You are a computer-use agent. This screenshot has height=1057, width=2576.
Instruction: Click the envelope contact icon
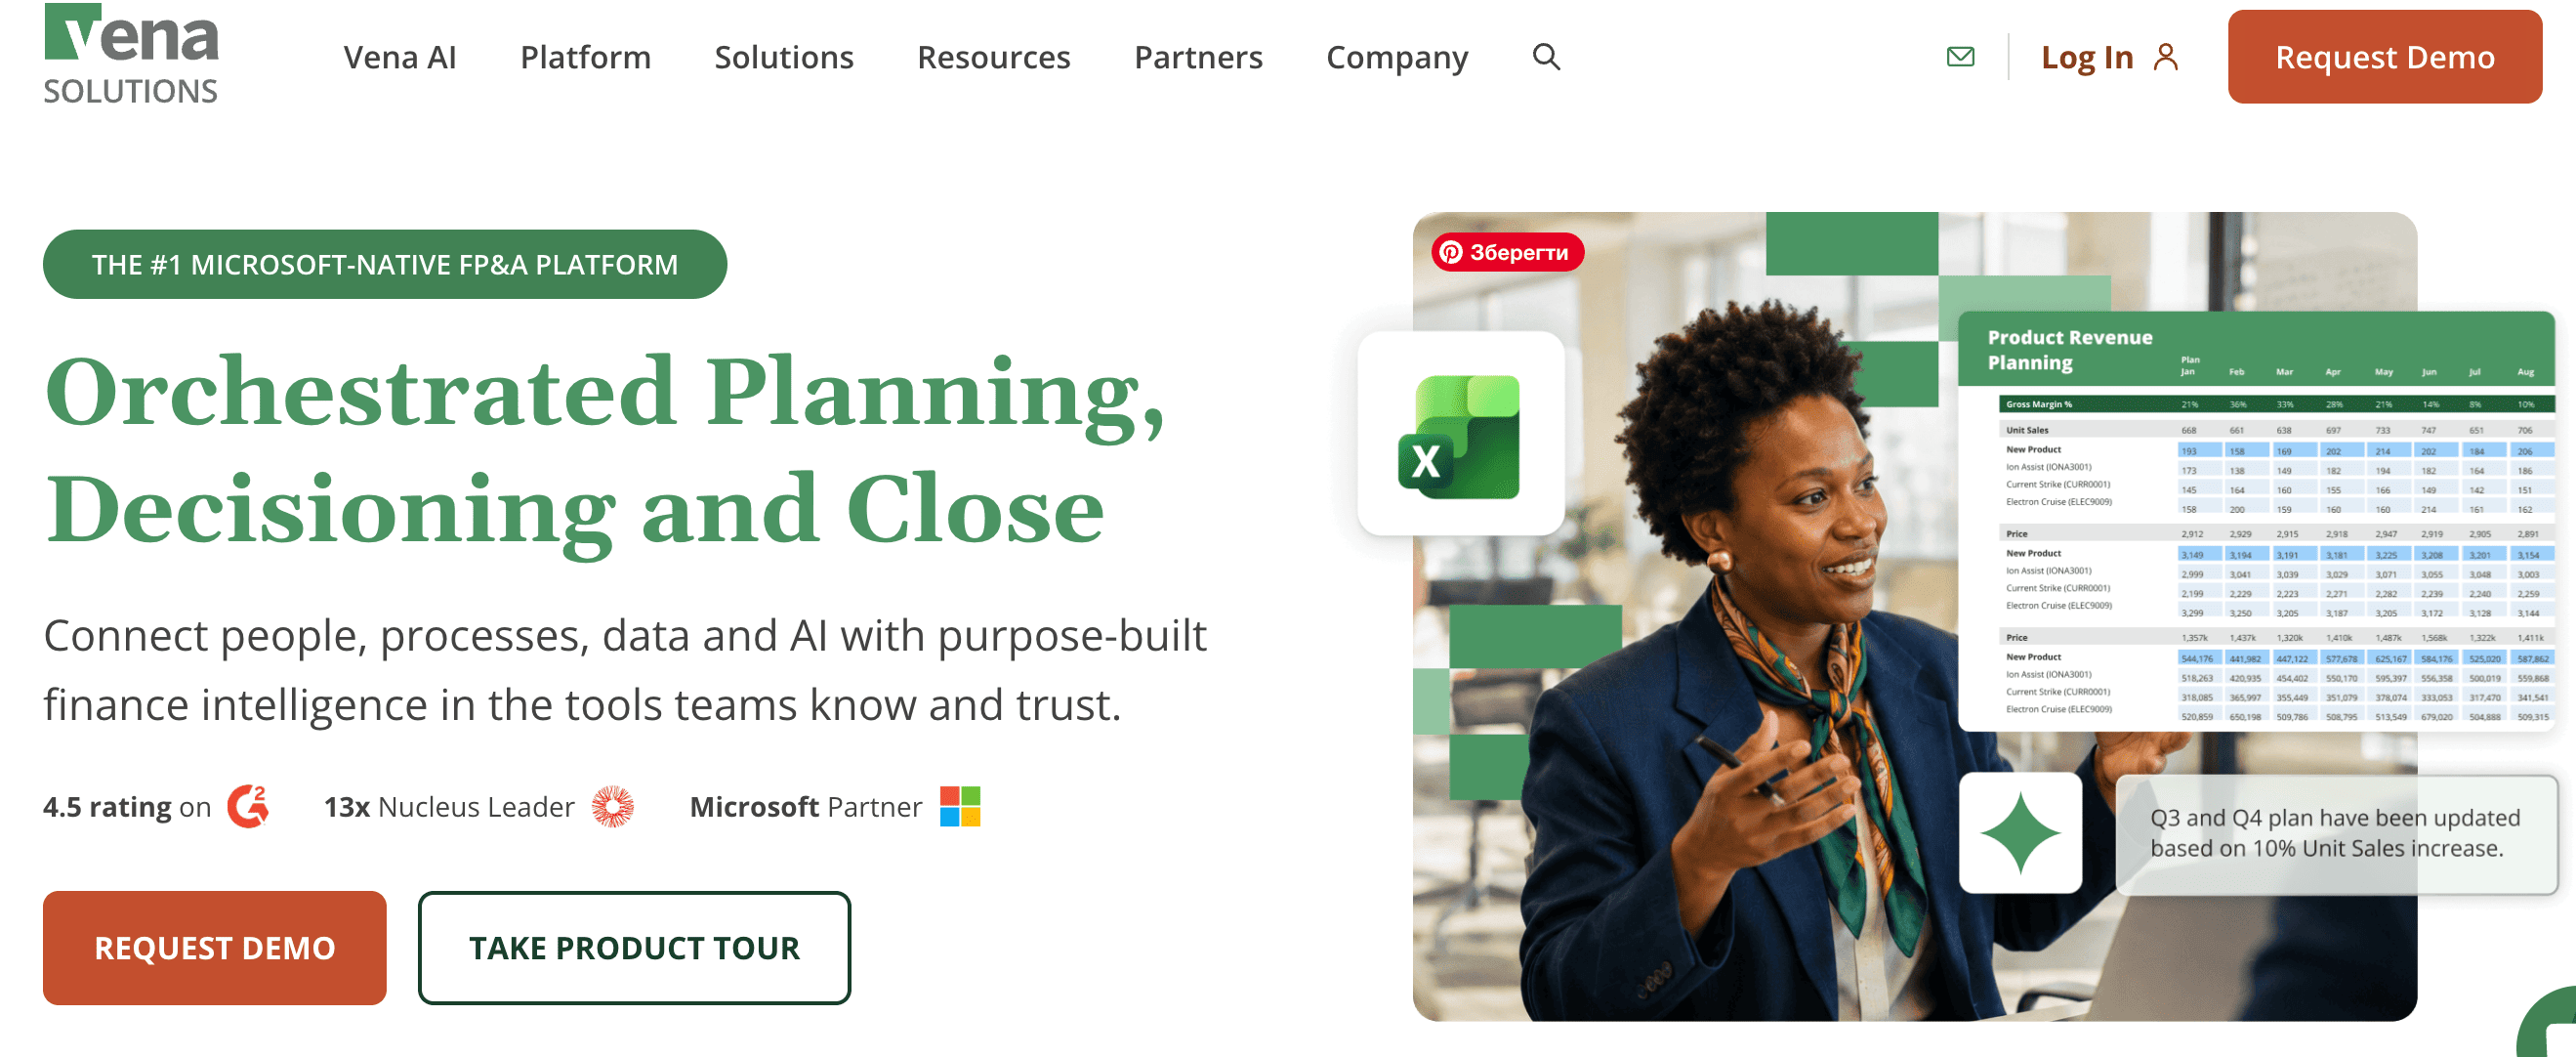(x=1960, y=57)
